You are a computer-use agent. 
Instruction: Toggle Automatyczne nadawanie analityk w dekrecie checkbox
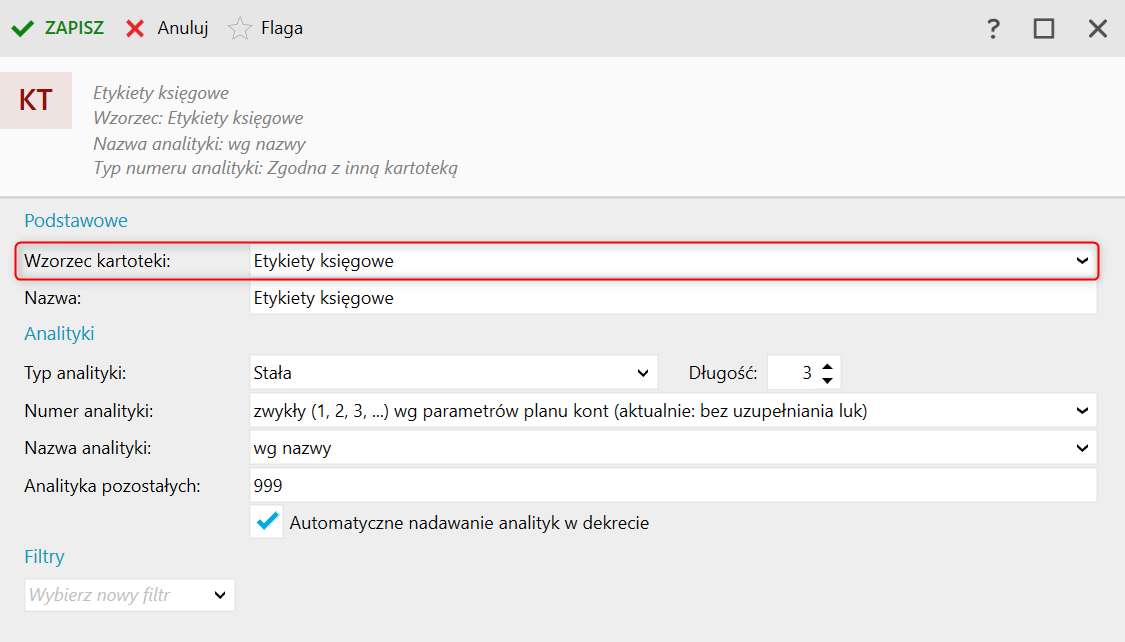(267, 522)
